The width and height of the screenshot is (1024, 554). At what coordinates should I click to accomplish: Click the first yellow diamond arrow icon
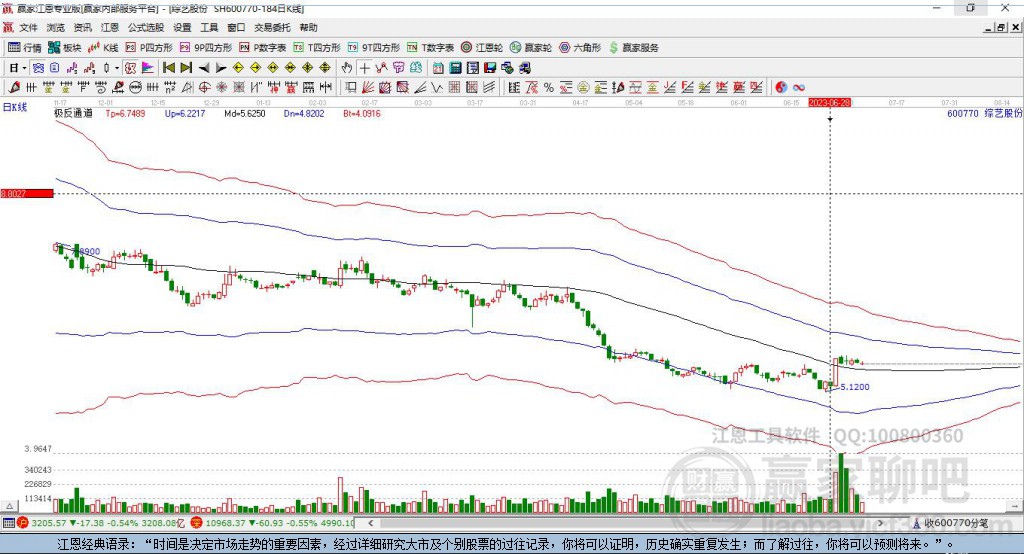point(238,68)
